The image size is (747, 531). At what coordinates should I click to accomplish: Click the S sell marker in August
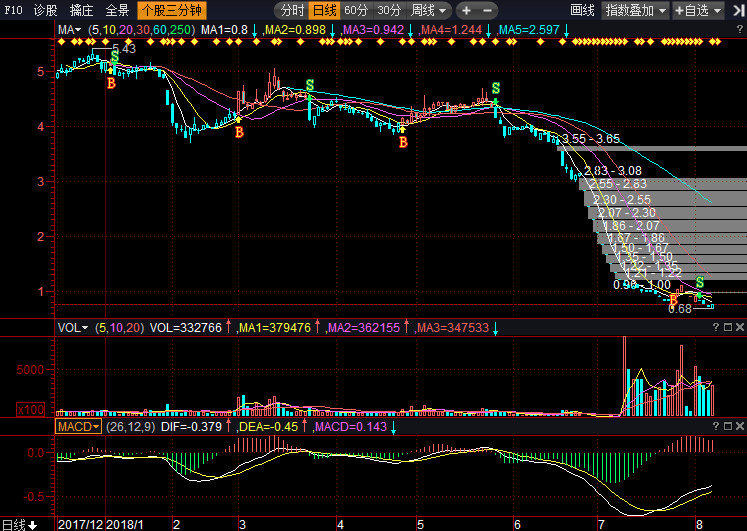pyautogui.click(x=700, y=282)
